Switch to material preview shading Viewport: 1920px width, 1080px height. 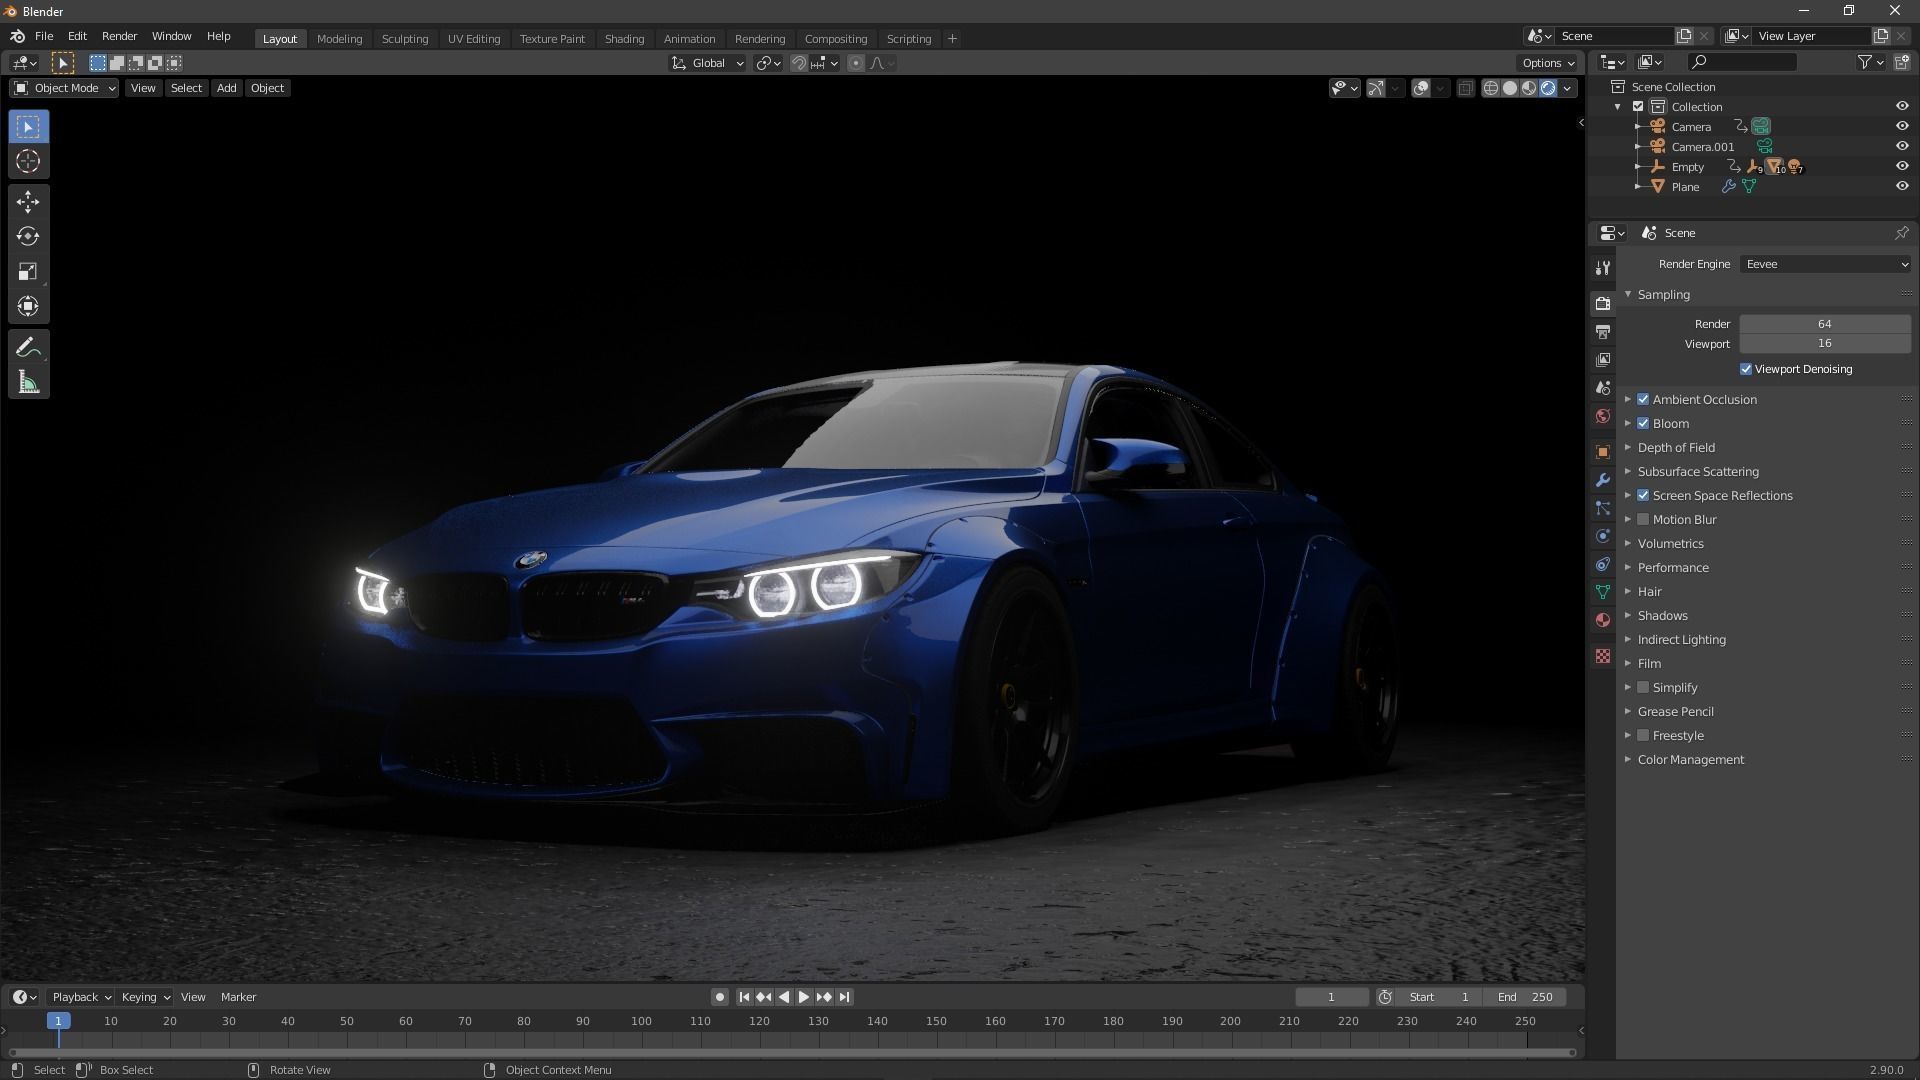point(1529,88)
